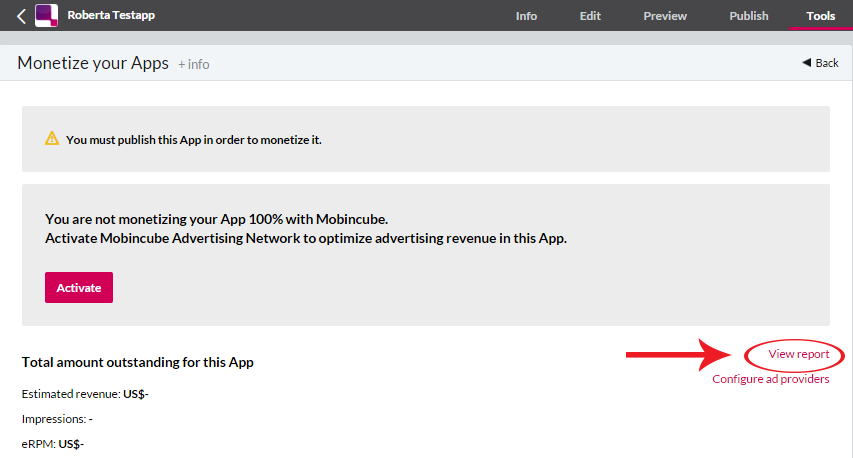Viewport: 853px width, 458px height.
Task: Click the eRPM US$ value
Action: pyautogui.click(x=71, y=444)
